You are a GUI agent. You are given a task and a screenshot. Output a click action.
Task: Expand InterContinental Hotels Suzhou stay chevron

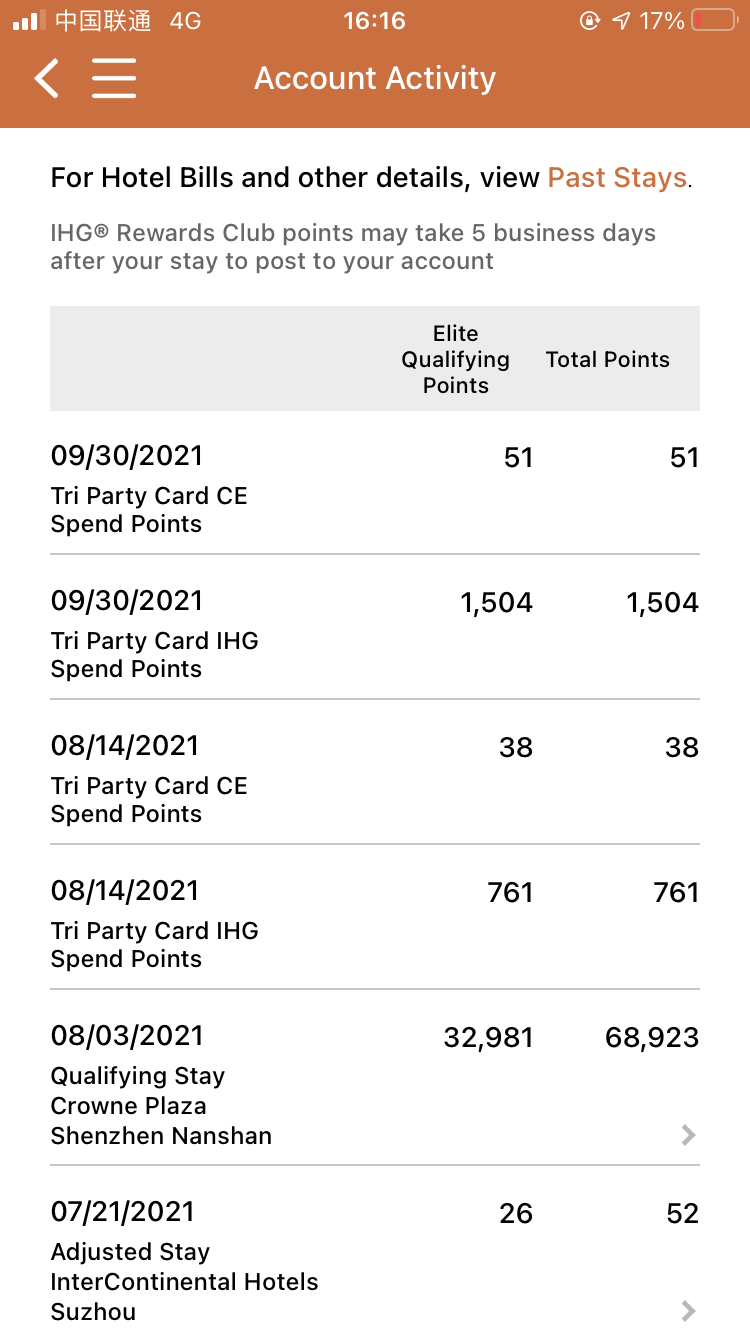pos(688,1310)
